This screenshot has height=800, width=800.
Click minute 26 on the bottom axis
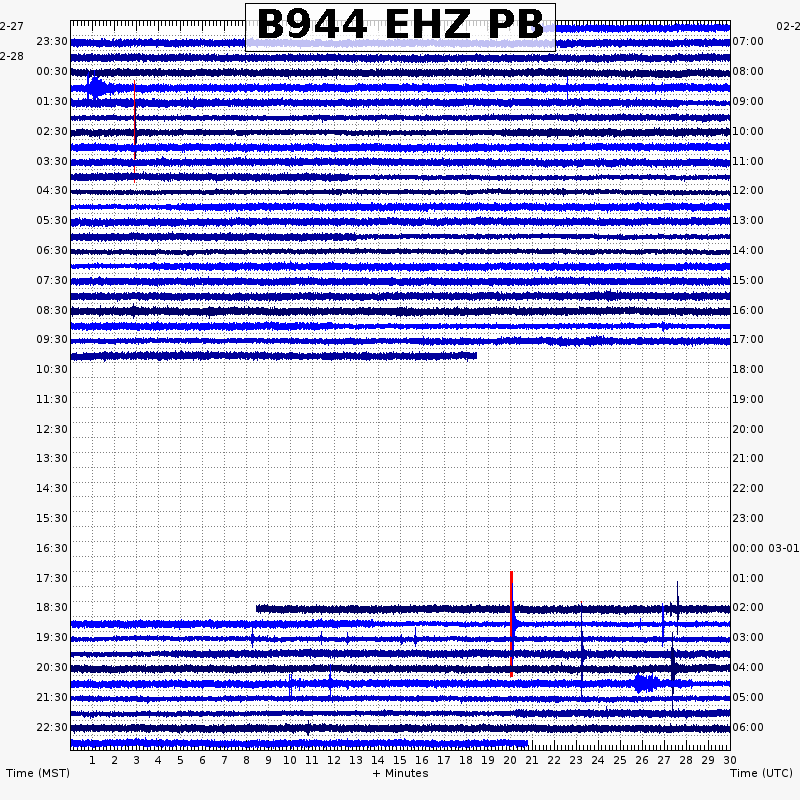click(x=642, y=761)
